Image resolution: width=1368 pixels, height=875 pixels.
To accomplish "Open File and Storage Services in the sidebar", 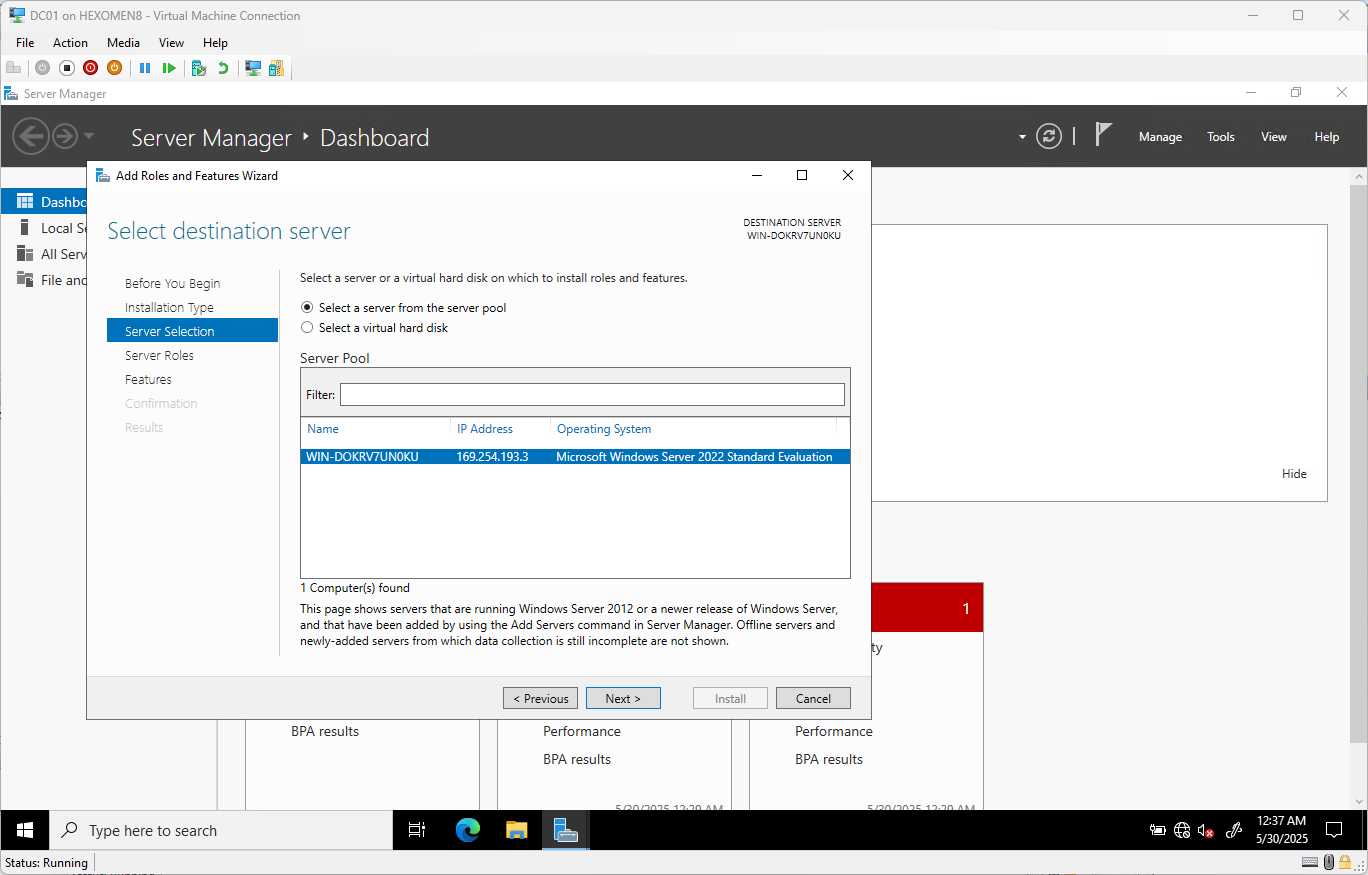I will click(44, 280).
